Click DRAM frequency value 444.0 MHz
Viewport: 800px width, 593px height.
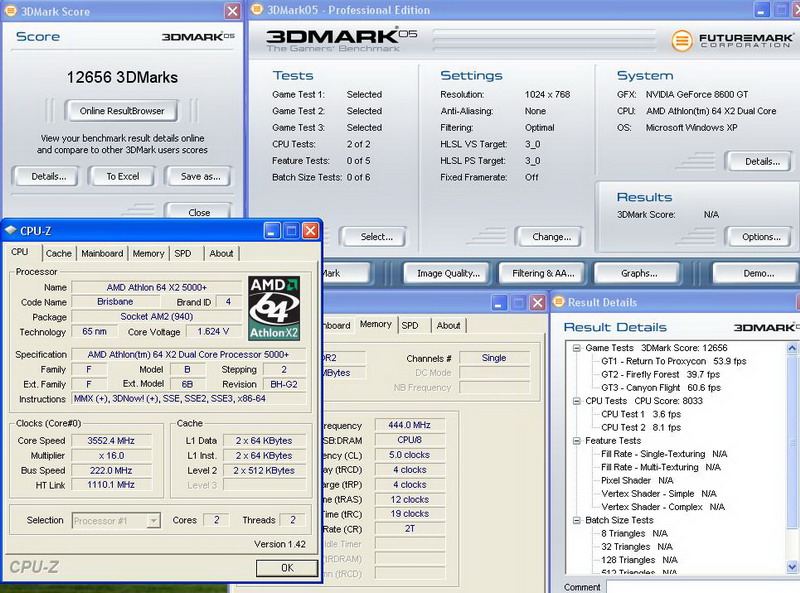[409, 425]
